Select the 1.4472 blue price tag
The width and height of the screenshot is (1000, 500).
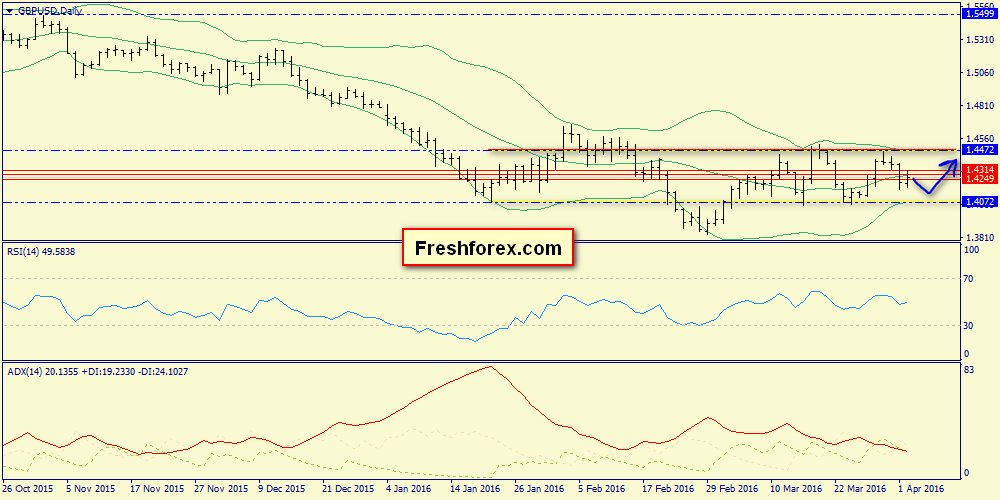[978, 151]
